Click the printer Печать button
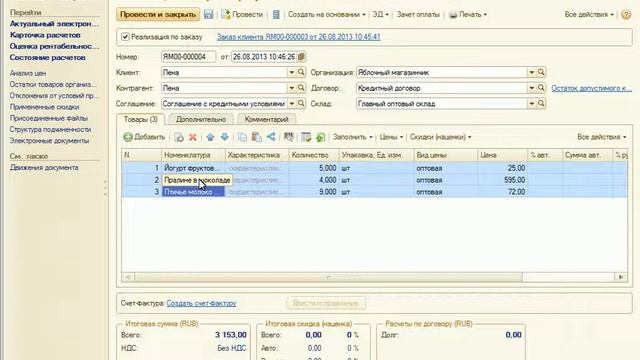The image size is (640, 360). [468, 14]
